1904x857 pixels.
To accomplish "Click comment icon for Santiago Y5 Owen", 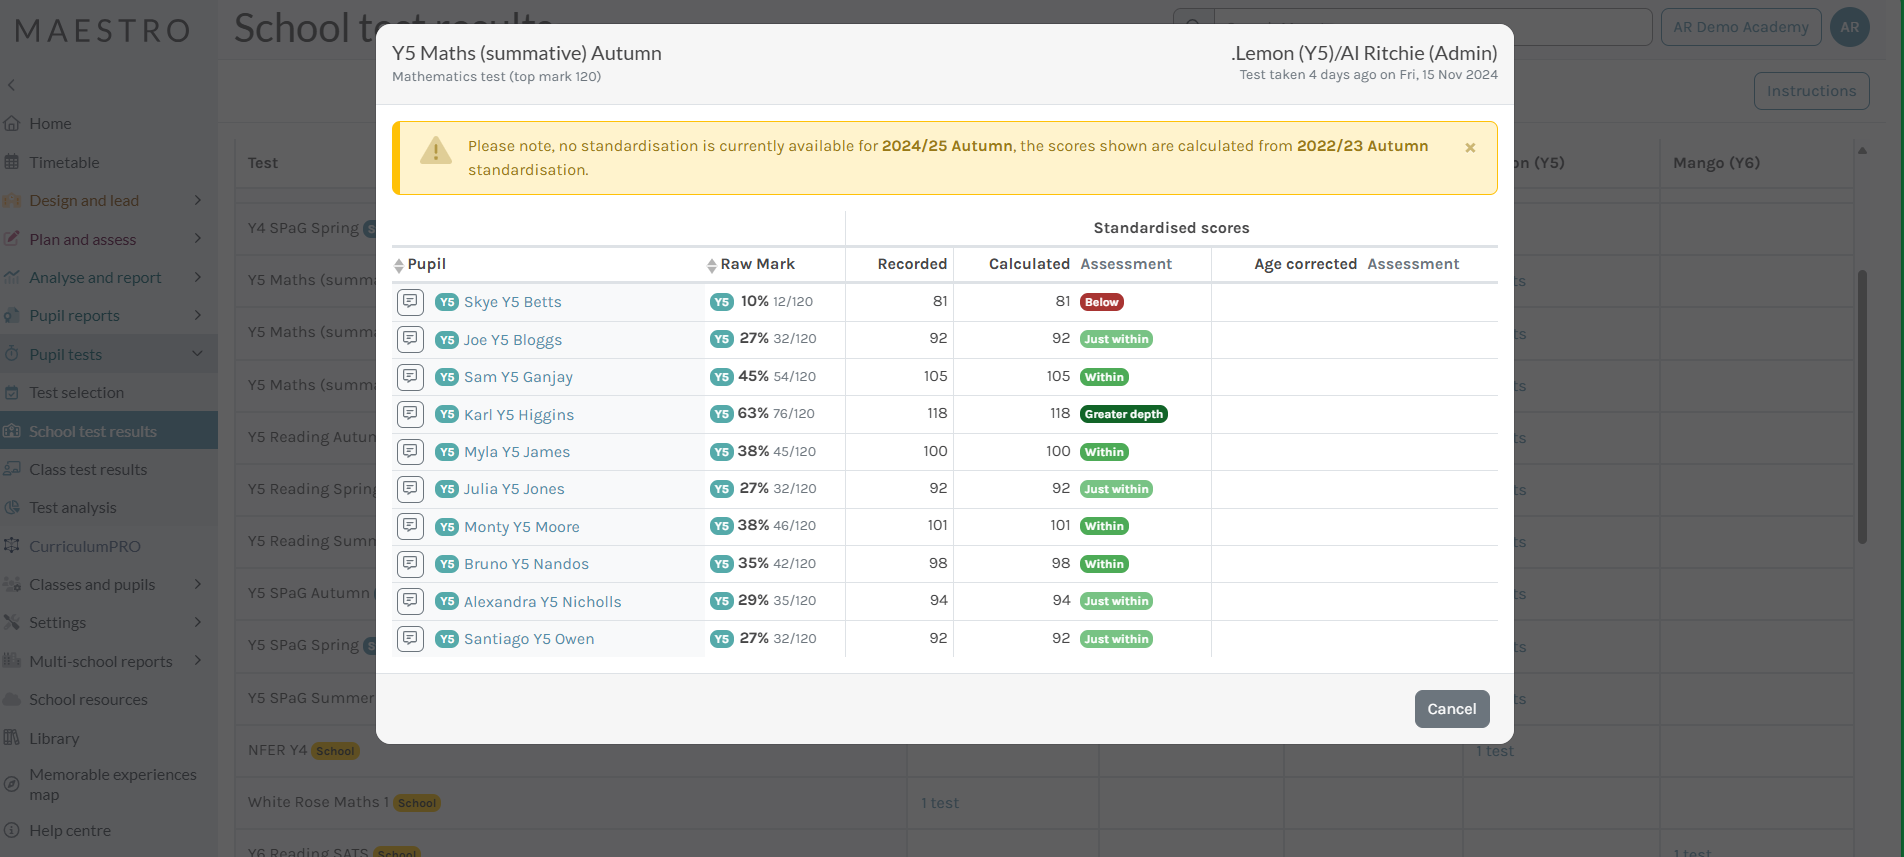I will [410, 638].
